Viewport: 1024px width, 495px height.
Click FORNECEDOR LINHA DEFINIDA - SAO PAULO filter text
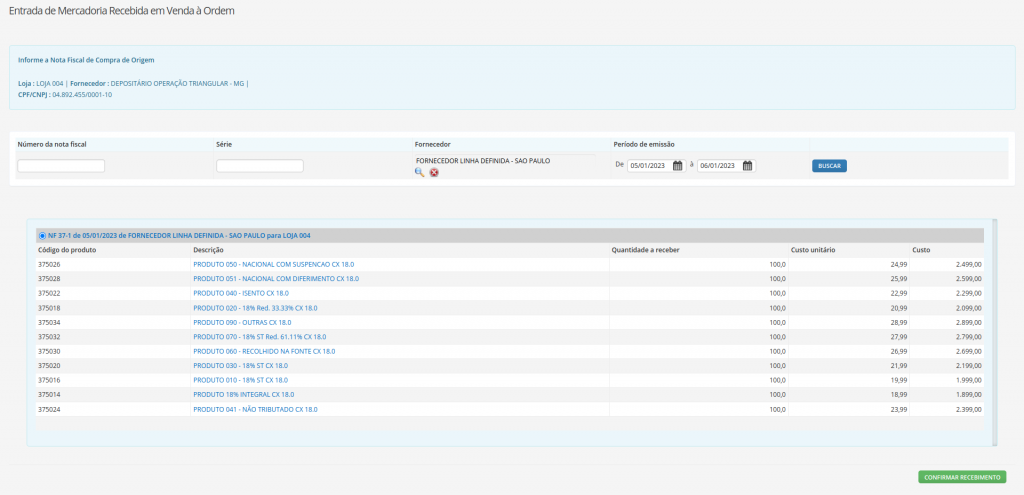tap(483, 160)
